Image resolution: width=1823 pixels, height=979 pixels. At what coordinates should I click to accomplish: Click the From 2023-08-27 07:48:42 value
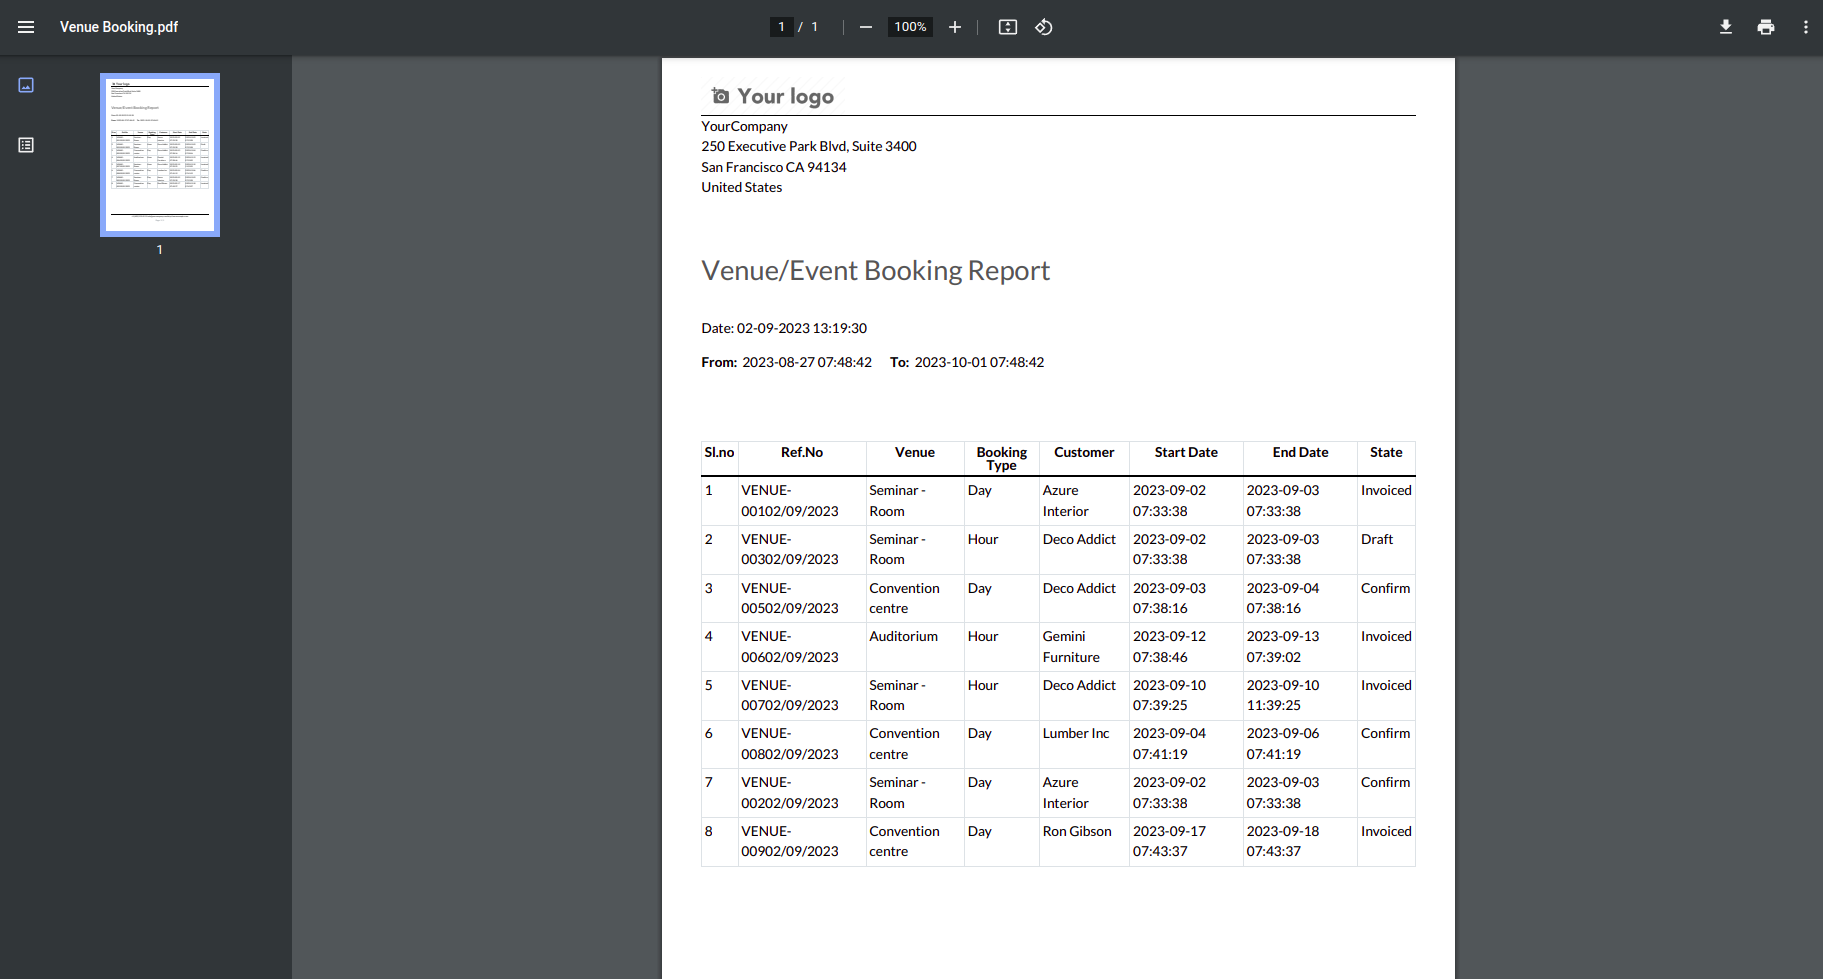coord(807,362)
